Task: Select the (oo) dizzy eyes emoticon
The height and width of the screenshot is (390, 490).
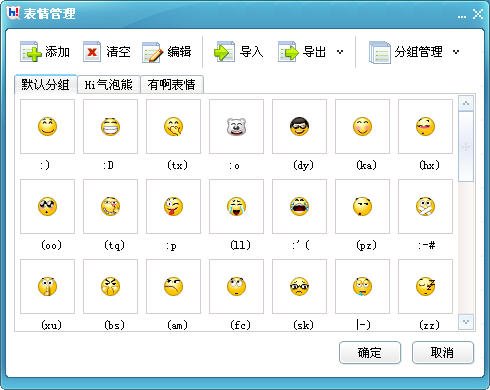Action: pos(47,207)
